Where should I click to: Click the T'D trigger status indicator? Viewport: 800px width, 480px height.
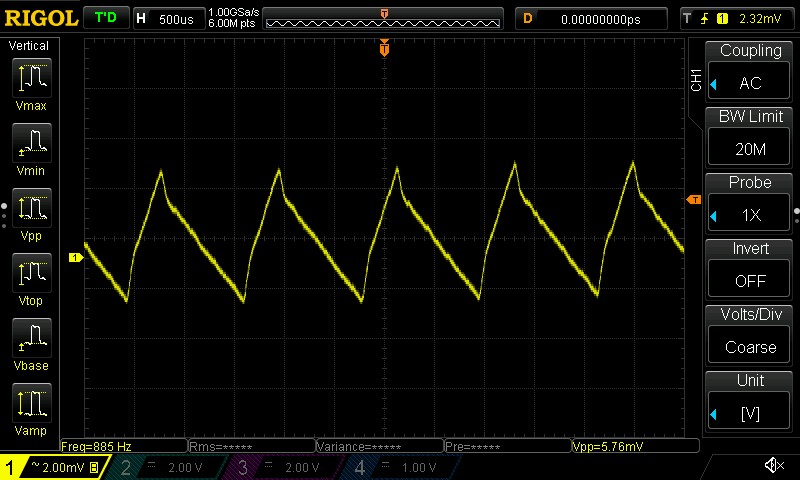coord(106,18)
